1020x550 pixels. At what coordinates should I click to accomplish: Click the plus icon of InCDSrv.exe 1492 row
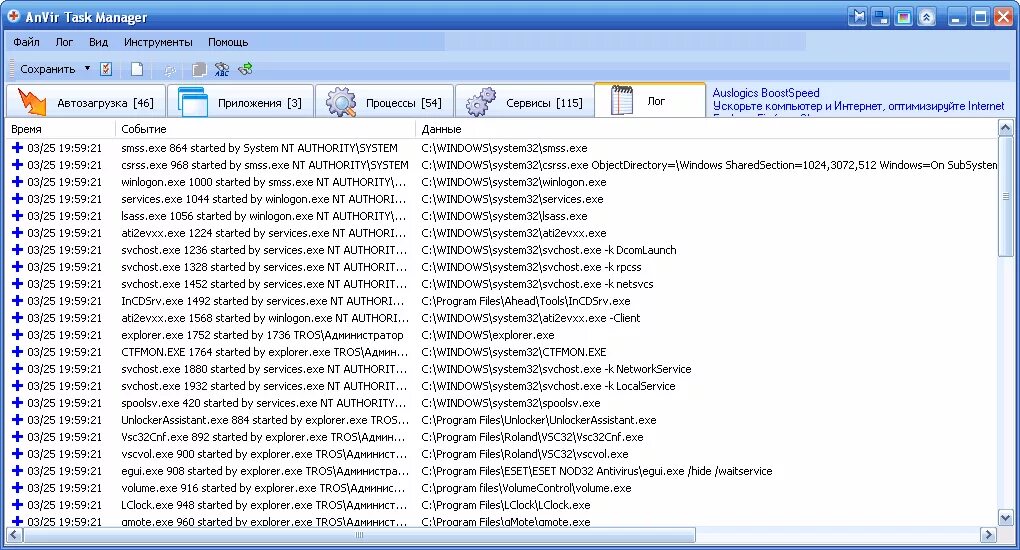click(18, 301)
